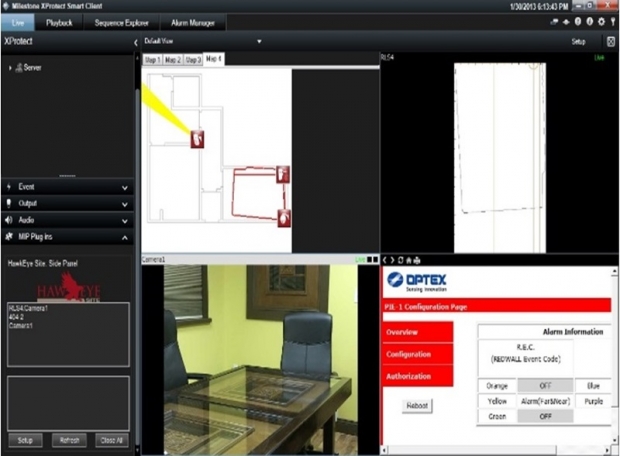The height and width of the screenshot is (456, 620).
Task: Collapse the XProtect side panel
Action: (136, 42)
